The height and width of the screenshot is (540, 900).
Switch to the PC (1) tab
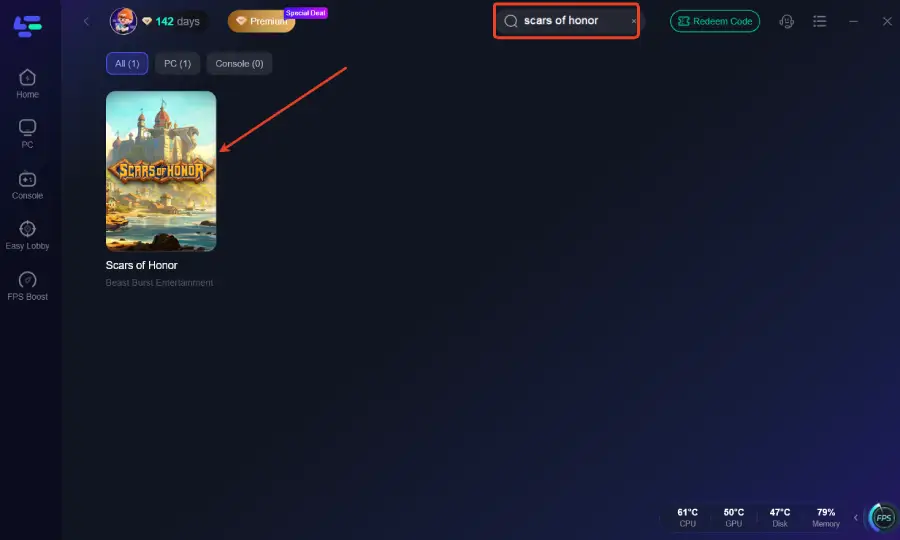[178, 63]
